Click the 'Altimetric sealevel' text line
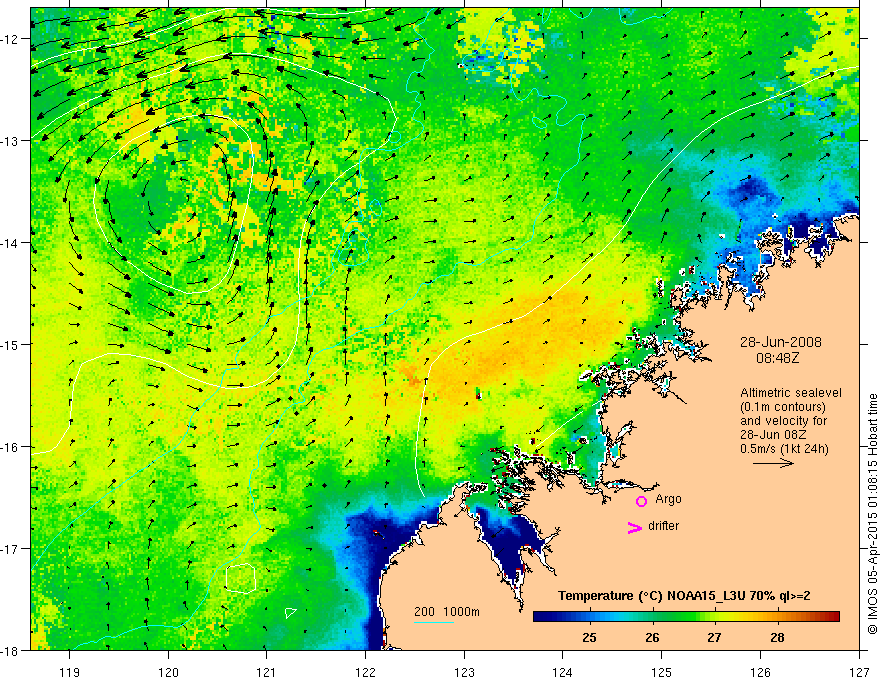880x680 pixels. pos(791,393)
